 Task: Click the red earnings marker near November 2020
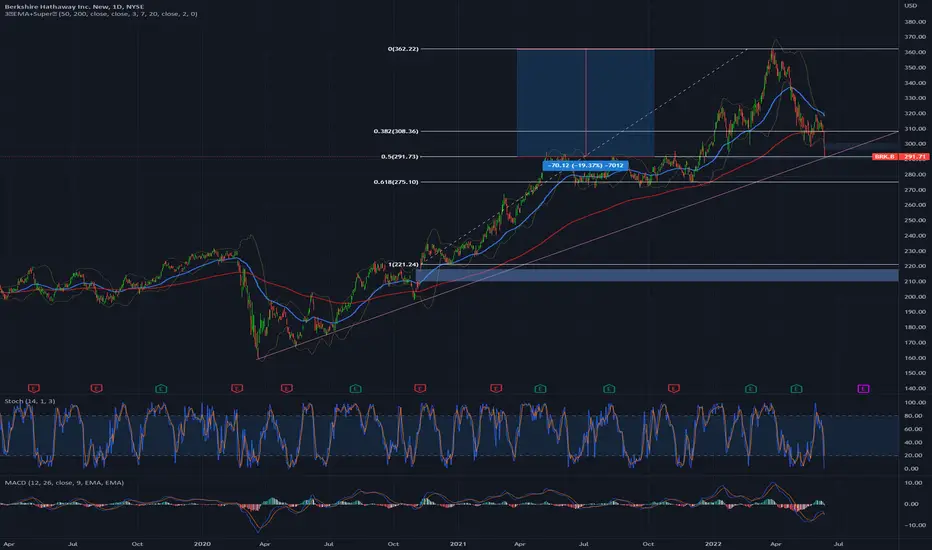point(420,388)
